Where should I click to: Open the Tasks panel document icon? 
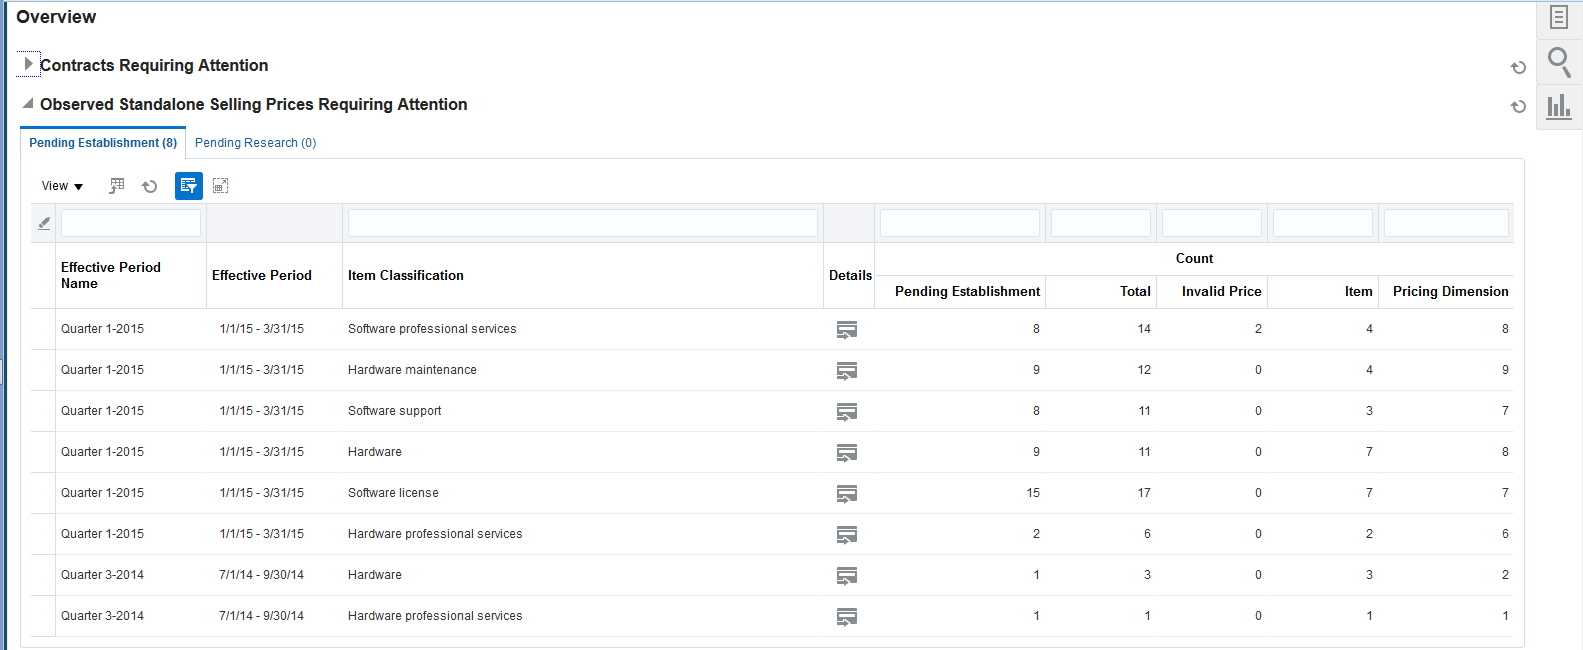pos(1559,17)
